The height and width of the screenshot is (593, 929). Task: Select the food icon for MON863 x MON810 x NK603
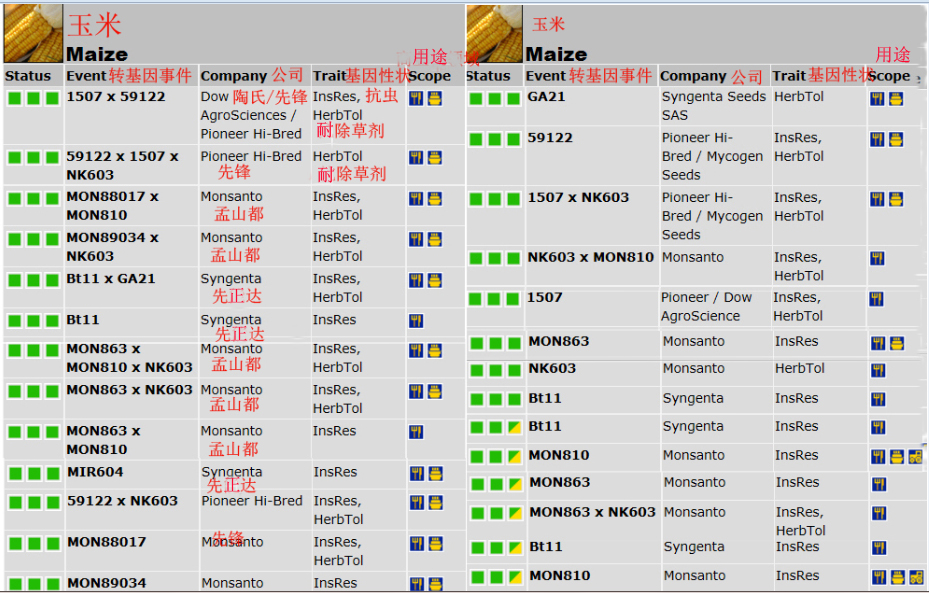tap(416, 351)
